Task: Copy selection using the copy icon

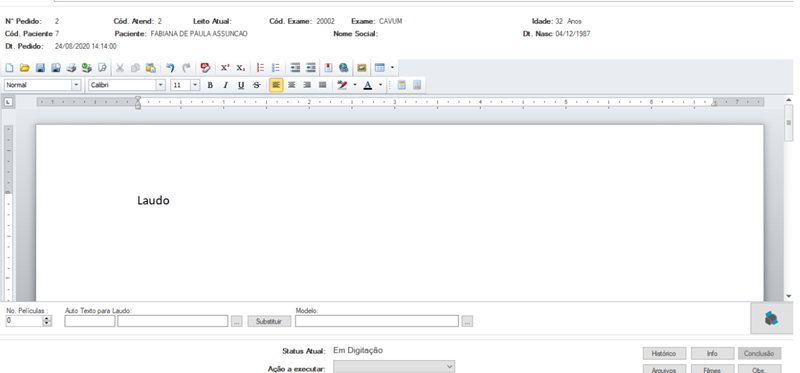Action: (x=135, y=67)
